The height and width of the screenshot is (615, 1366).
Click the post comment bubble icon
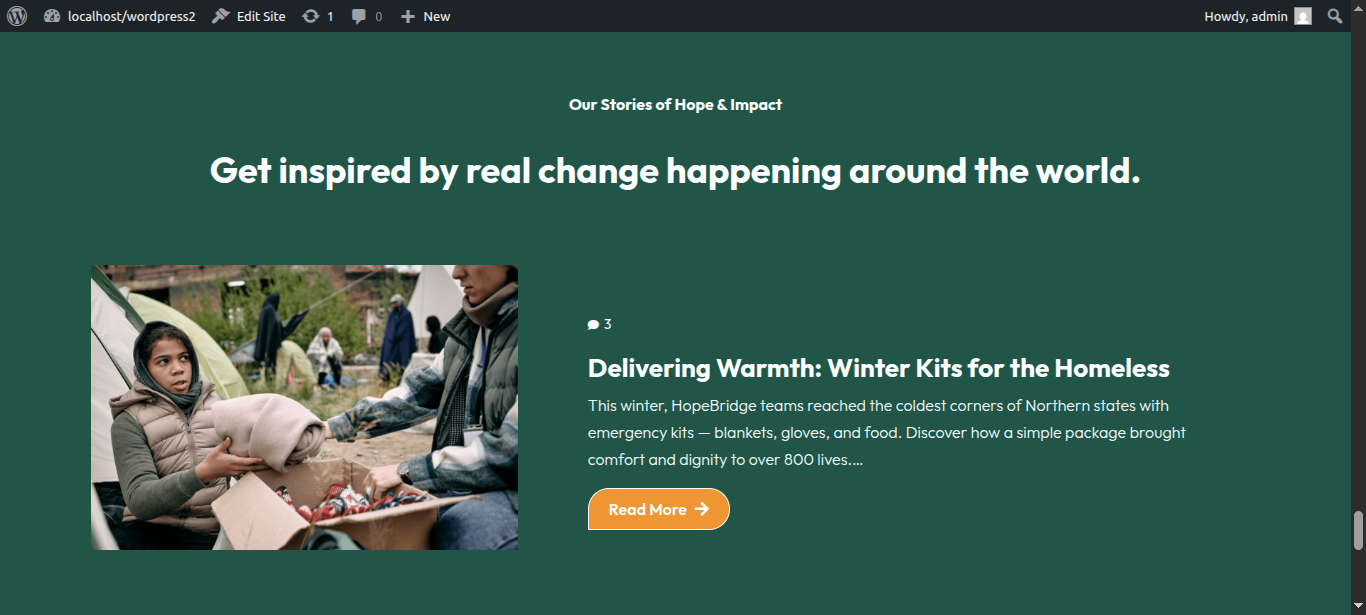pyautogui.click(x=593, y=324)
